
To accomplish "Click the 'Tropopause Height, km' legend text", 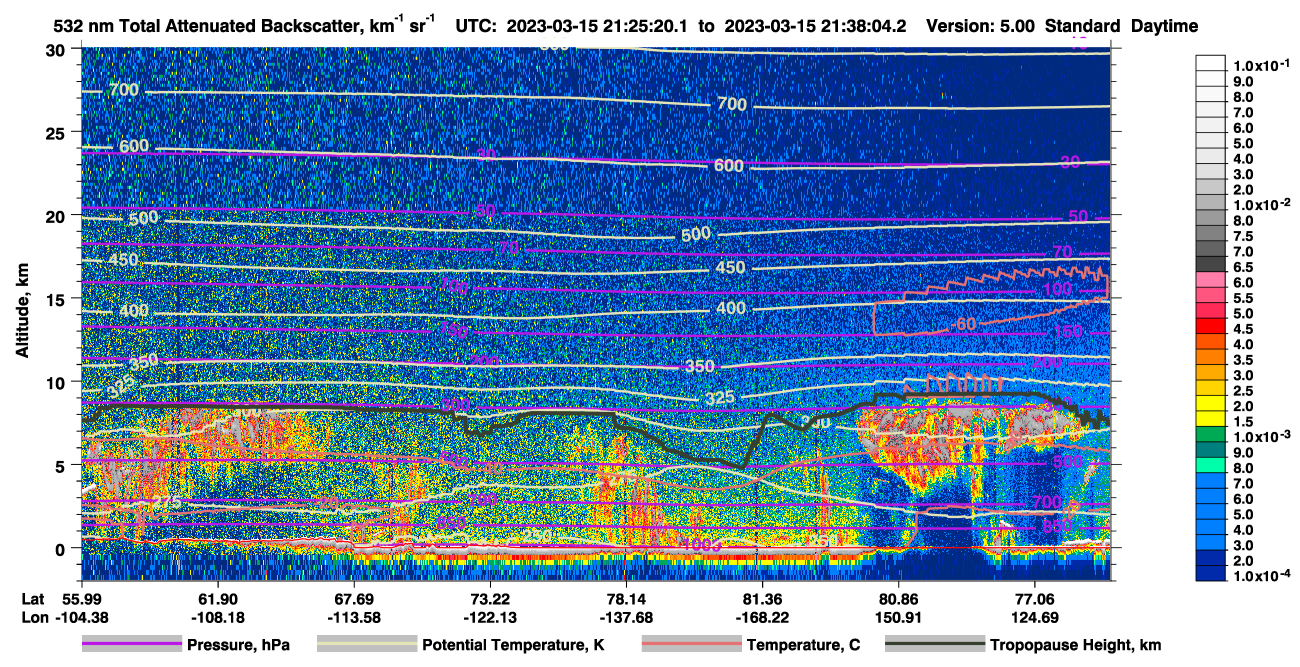I will (x=1076, y=645).
